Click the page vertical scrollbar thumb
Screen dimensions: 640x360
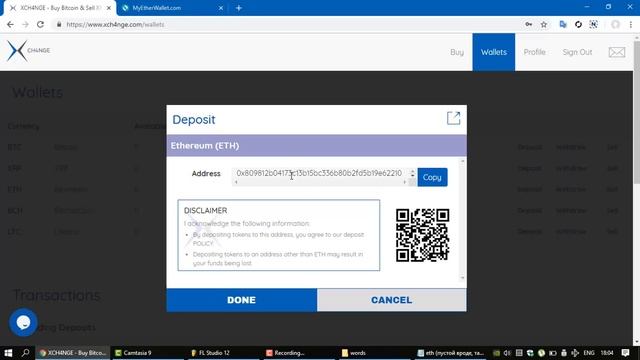point(637,112)
